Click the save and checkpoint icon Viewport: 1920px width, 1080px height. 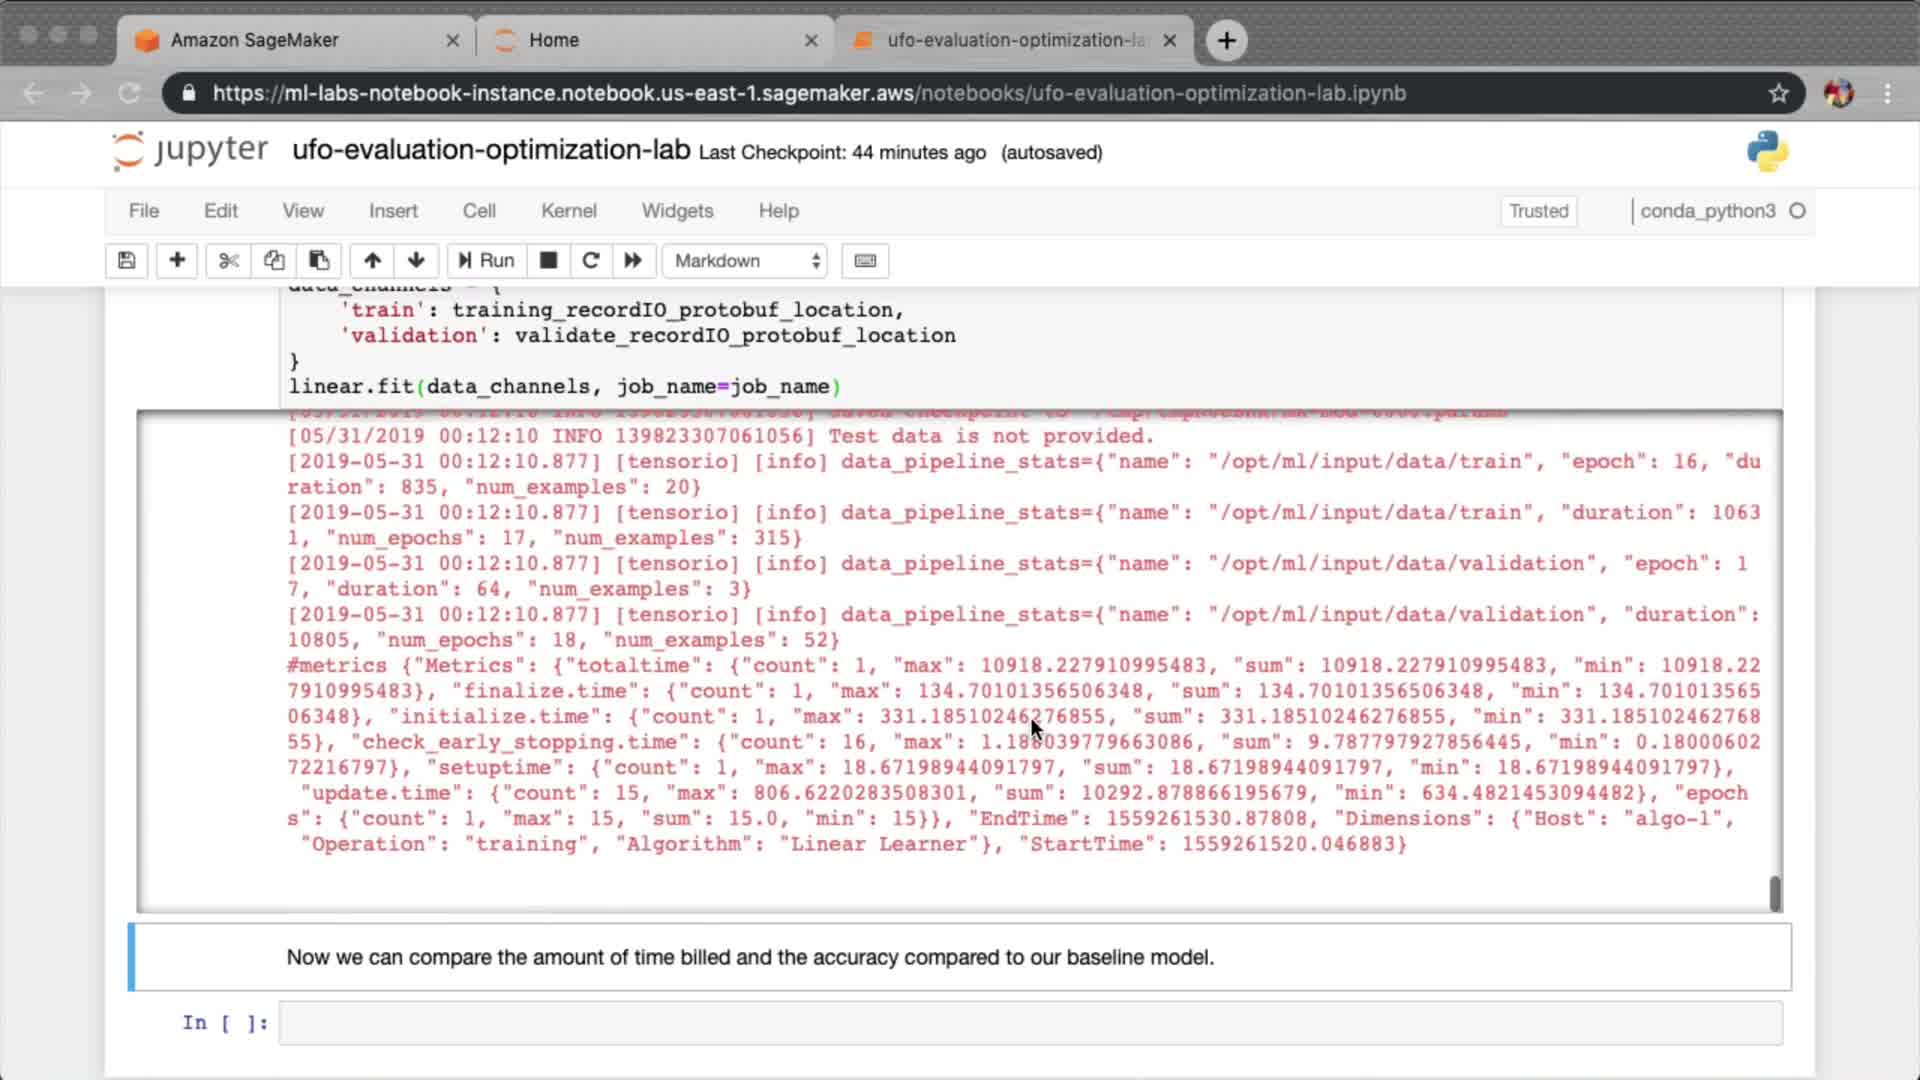point(127,261)
